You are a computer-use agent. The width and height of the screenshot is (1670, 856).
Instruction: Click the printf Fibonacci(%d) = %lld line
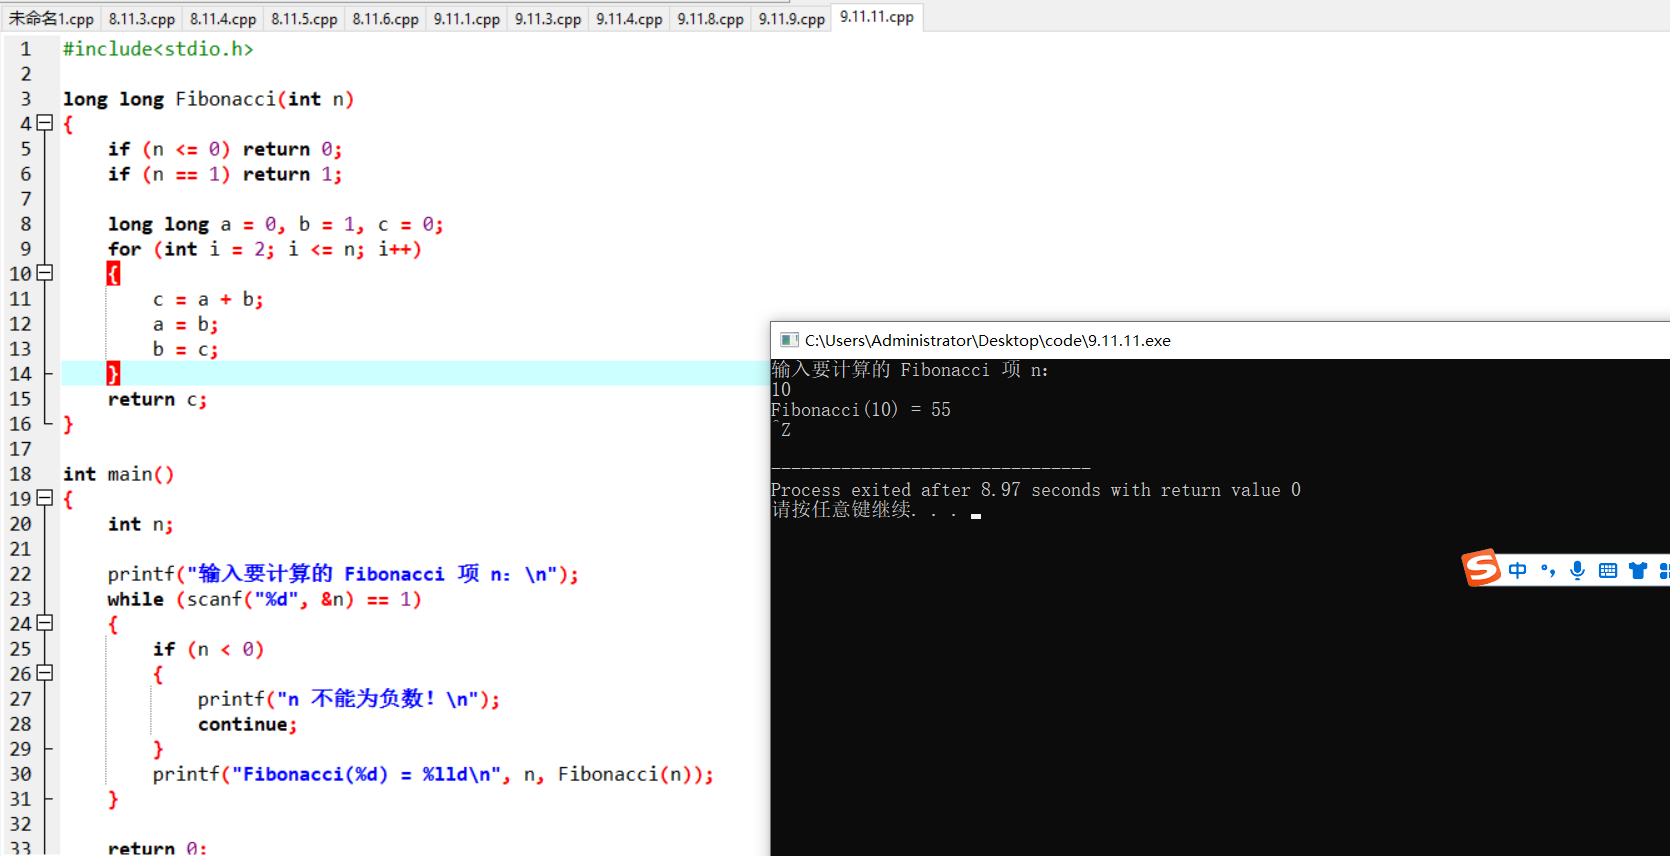coord(433,773)
